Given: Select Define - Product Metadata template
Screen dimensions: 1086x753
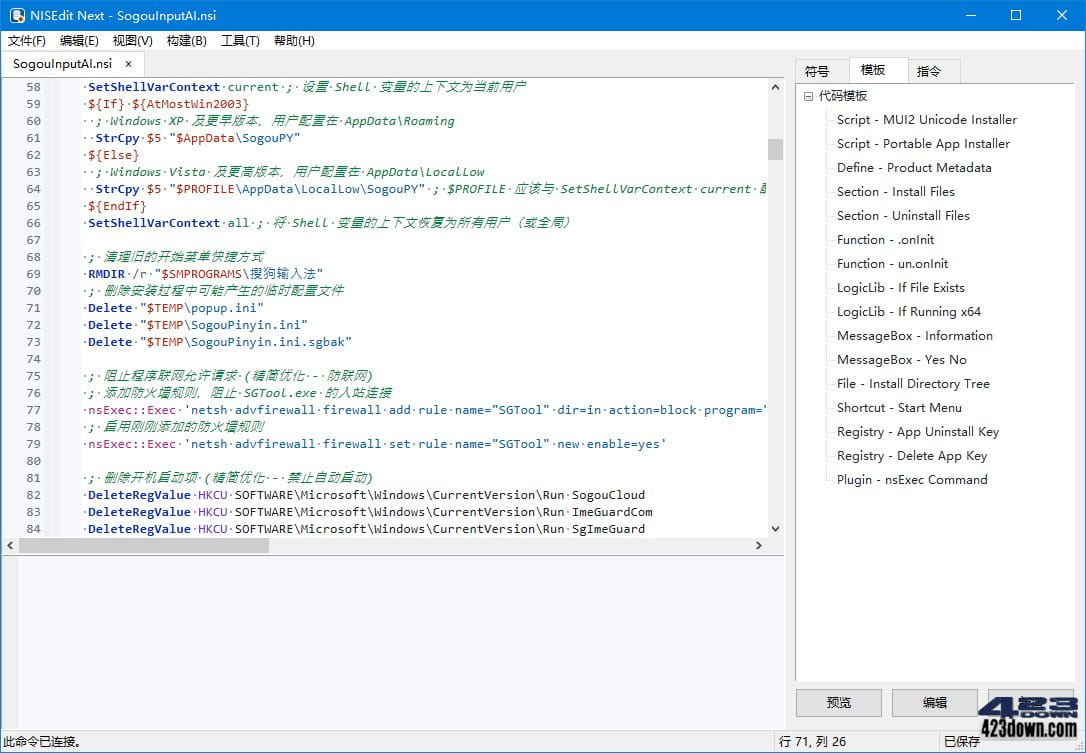Looking at the screenshot, I should click(x=914, y=168).
